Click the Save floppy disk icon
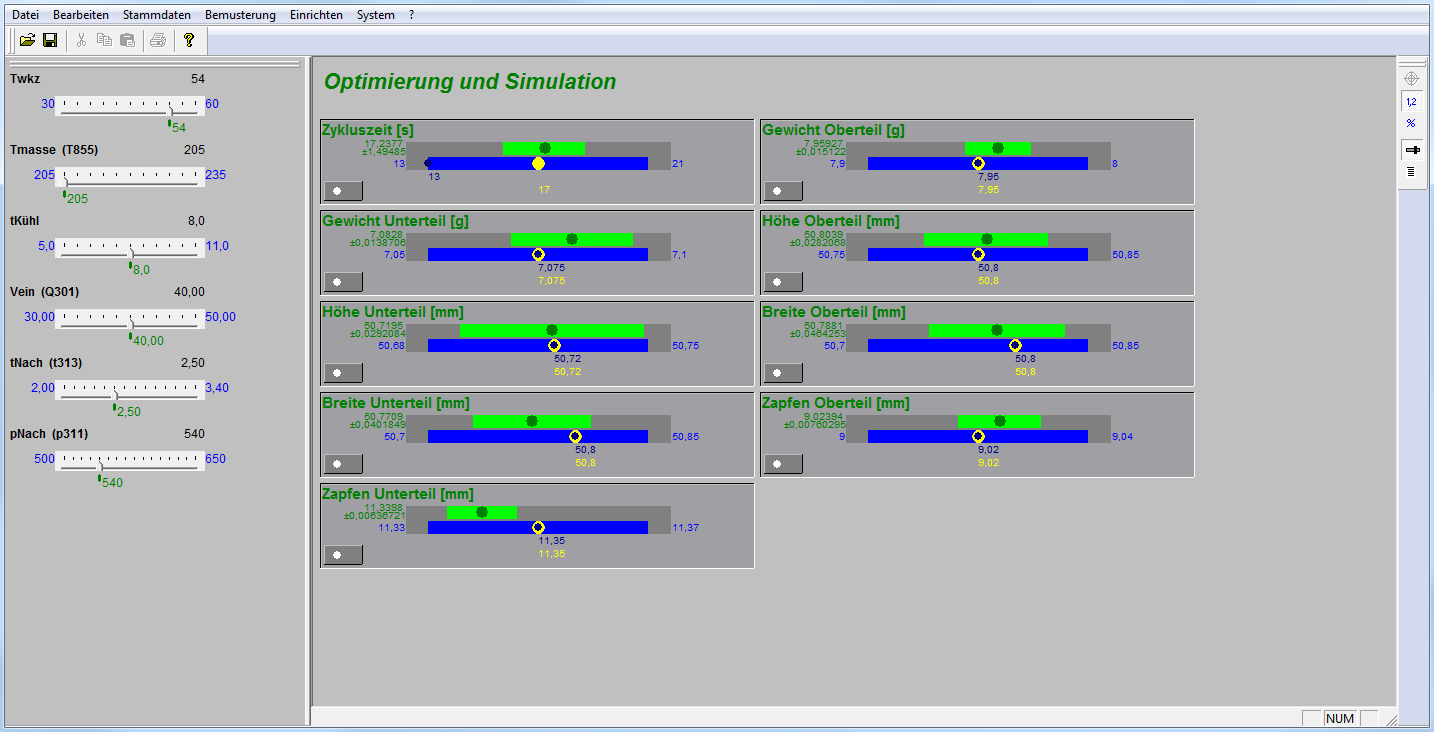 point(49,40)
